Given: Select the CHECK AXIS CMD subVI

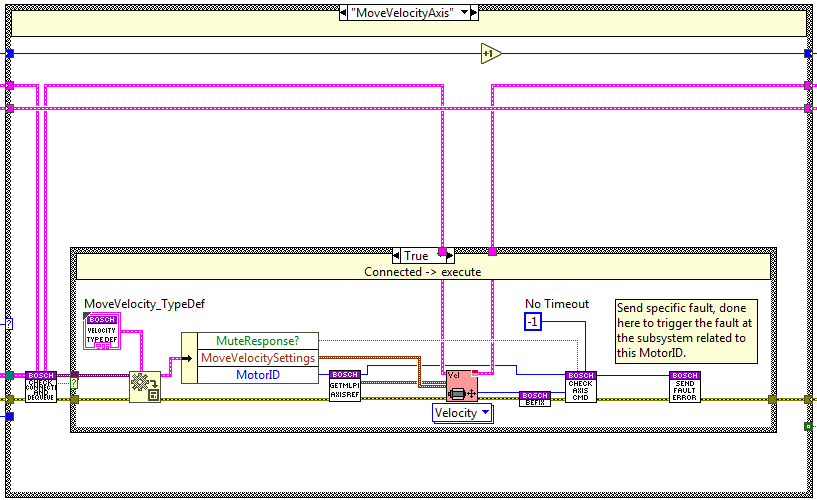Looking at the screenshot, I should coord(580,386).
